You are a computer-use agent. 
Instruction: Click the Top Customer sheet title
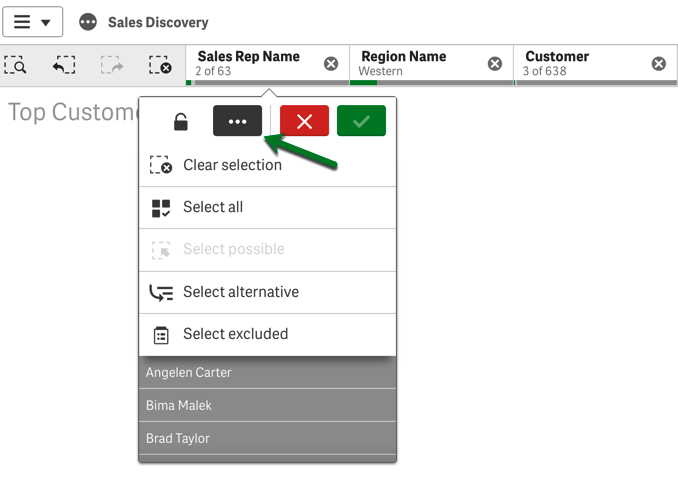[73, 112]
